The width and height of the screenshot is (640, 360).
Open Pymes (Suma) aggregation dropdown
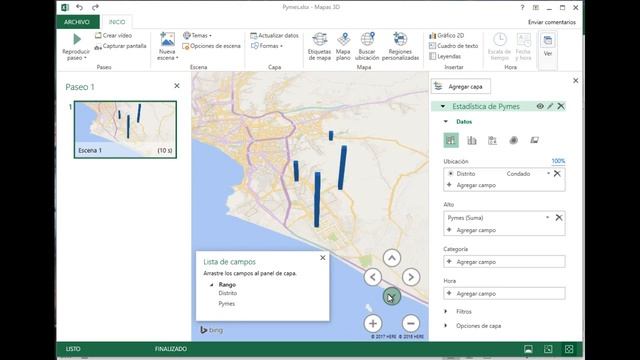click(x=547, y=218)
